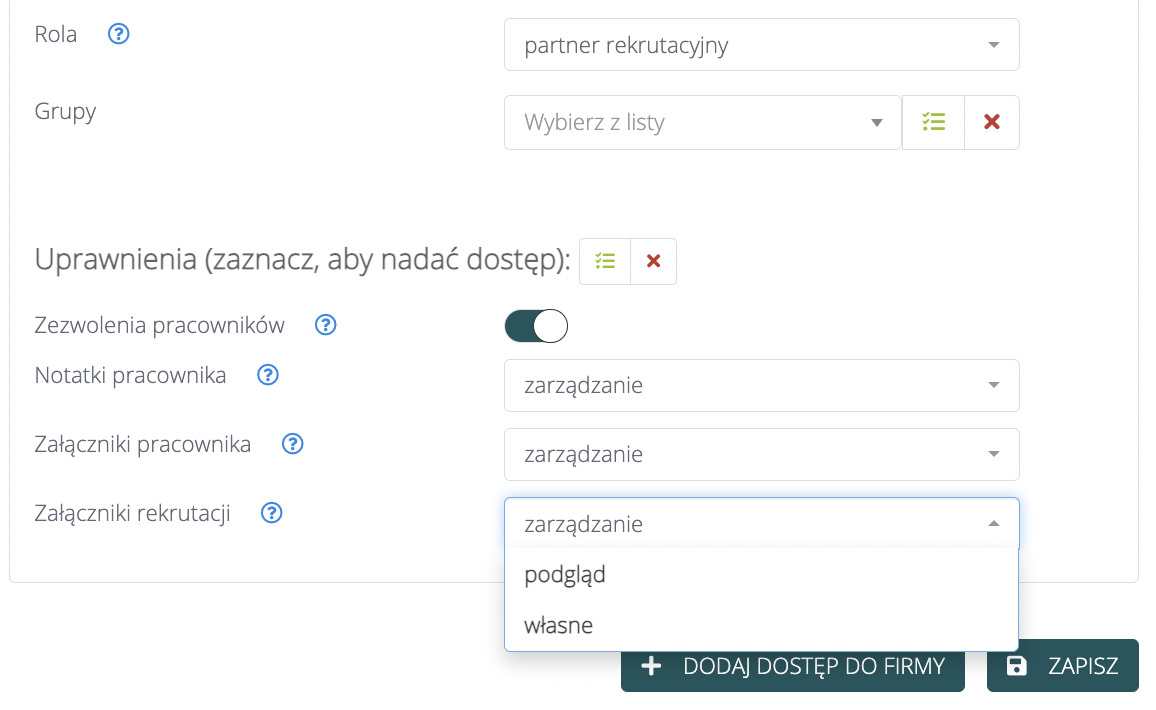Disable the Zezwolenia pracowników toggle
Image resolution: width=1156 pixels, height=710 pixels.
pyautogui.click(x=536, y=325)
